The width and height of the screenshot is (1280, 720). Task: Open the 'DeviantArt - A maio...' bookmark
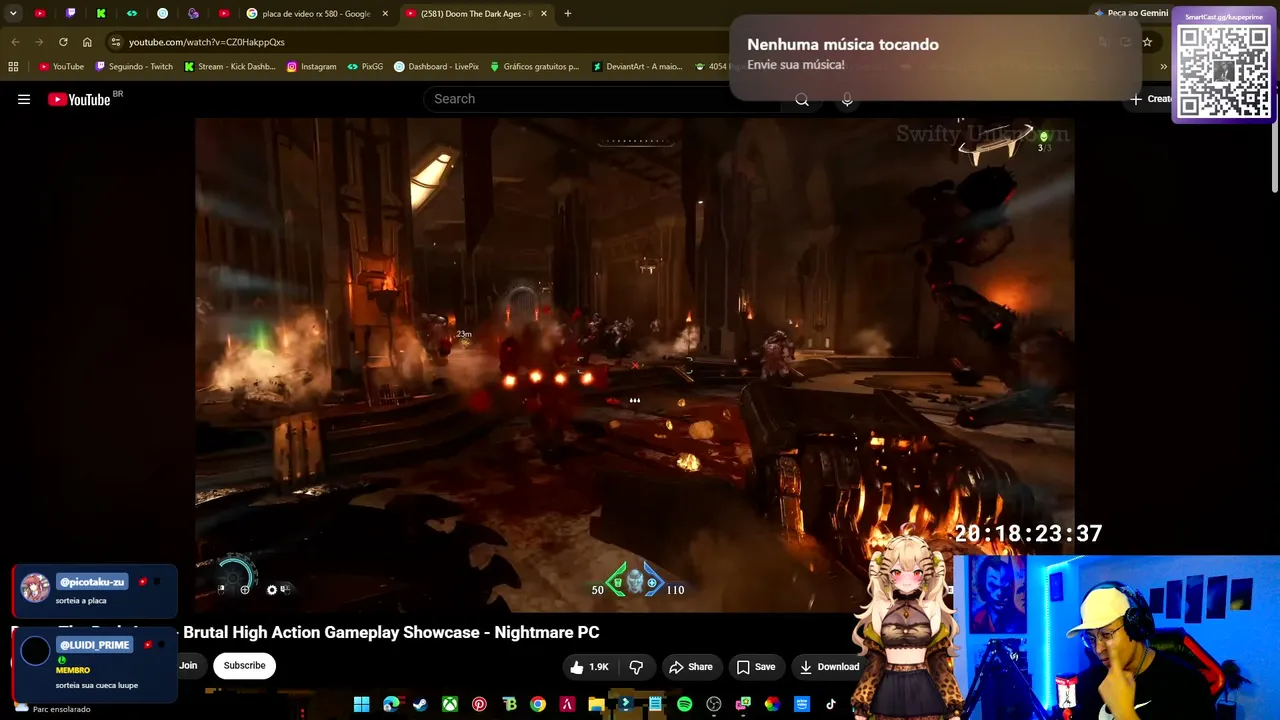[637, 67]
